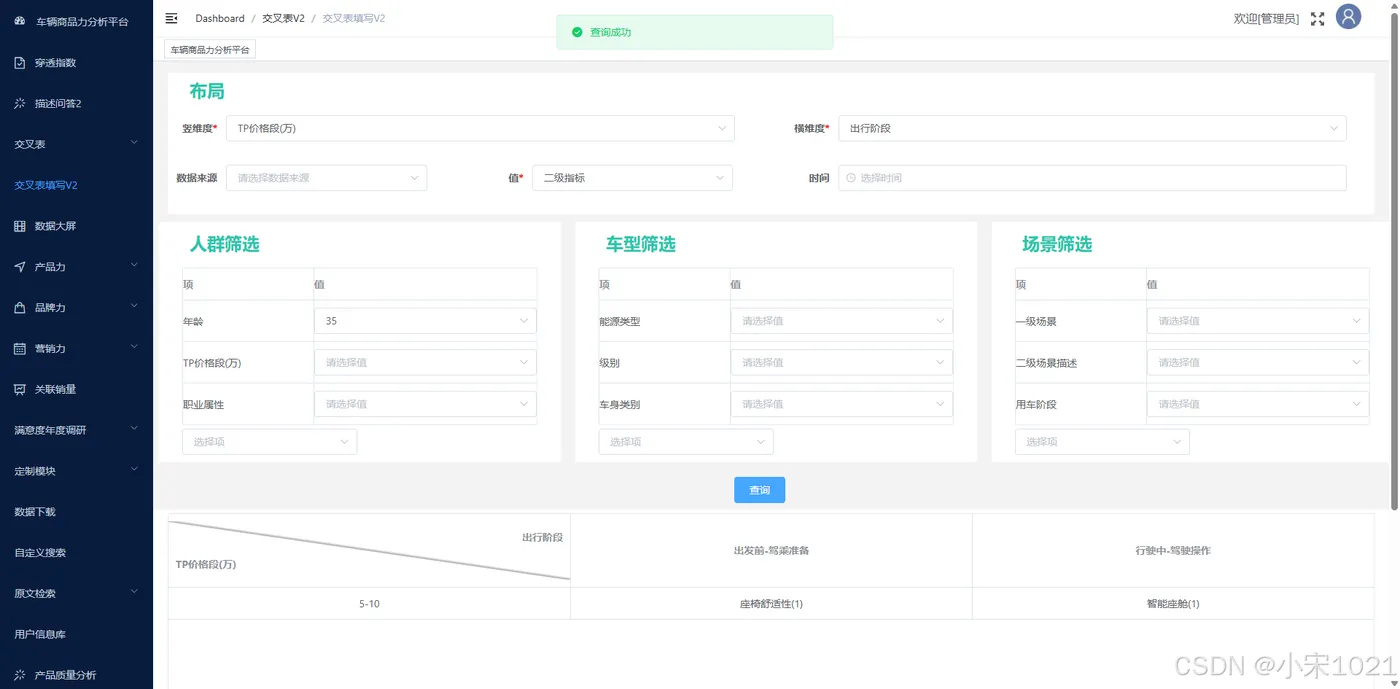This screenshot has width=1400, height=689.
Task: Open the 年龄 dropdown showing 35
Action: [425, 321]
